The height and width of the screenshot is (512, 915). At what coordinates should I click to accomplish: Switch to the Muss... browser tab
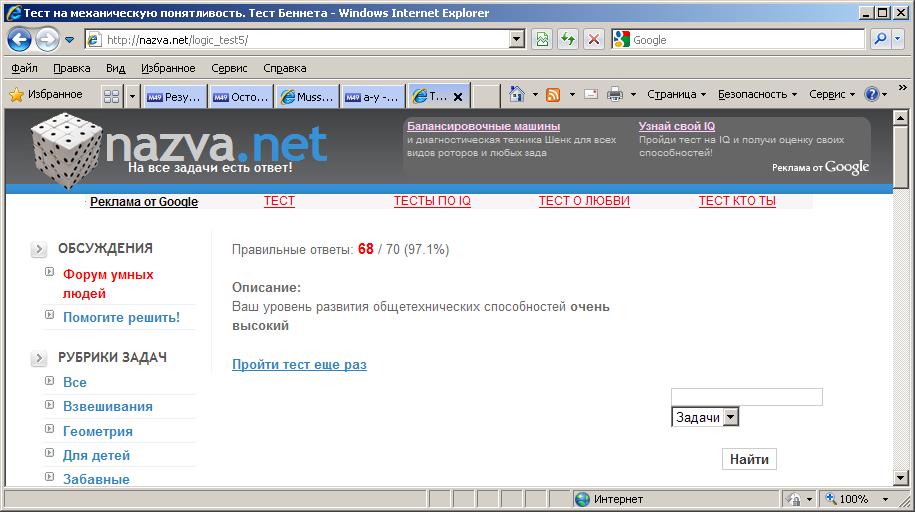pyautogui.click(x=308, y=96)
